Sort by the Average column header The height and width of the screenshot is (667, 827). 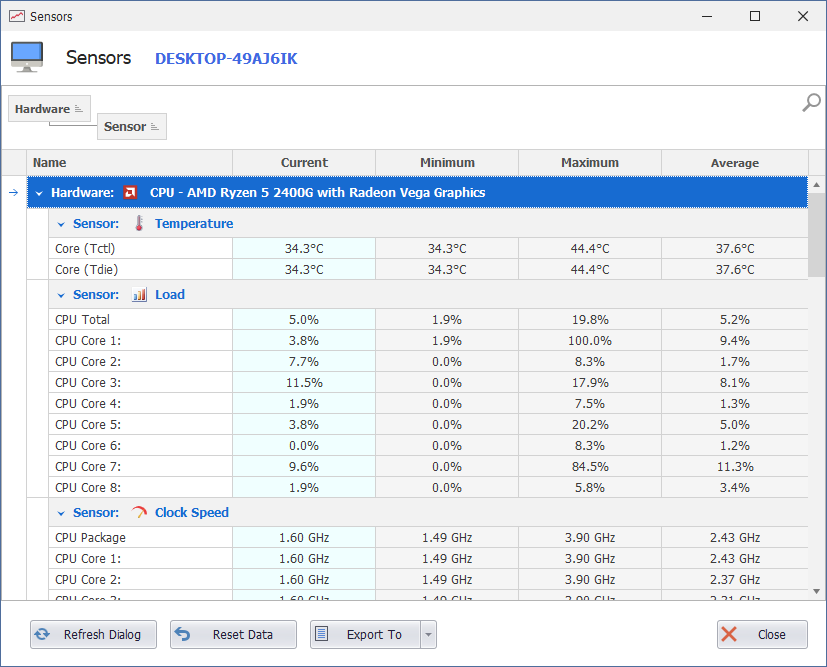pos(735,162)
